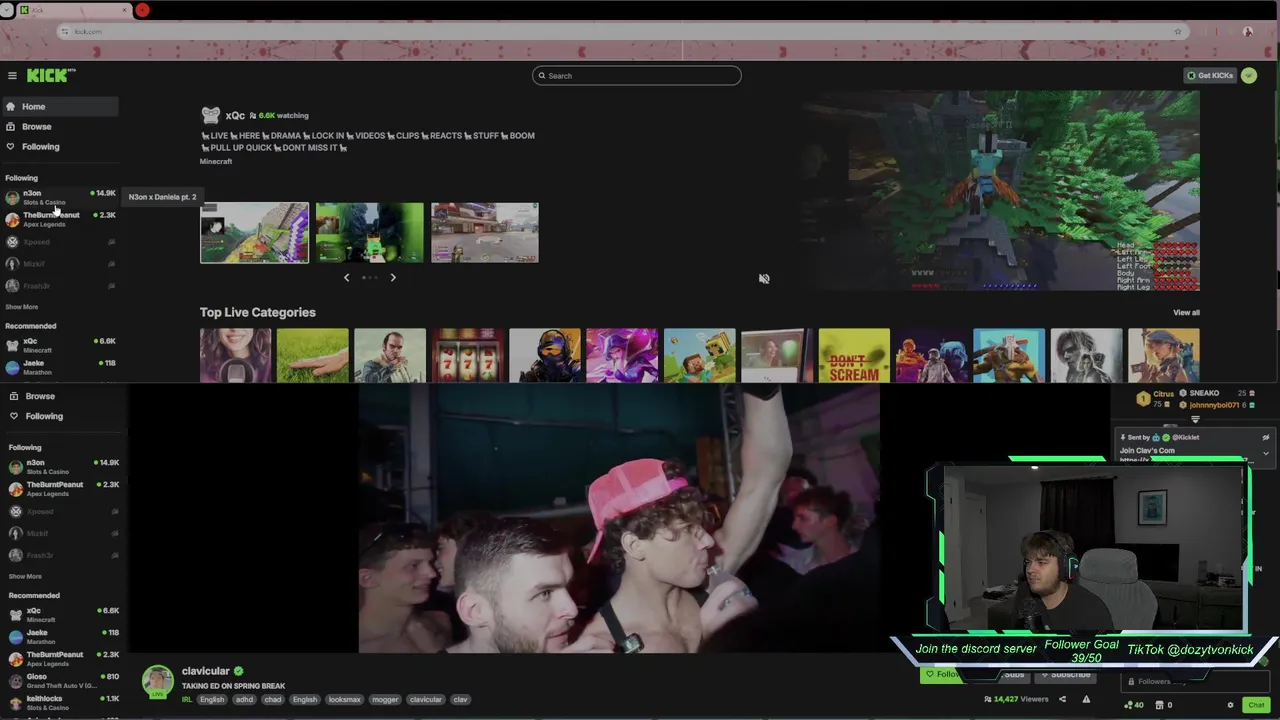Open the IRL category link under the stream title
1280x720 pixels.
coord(187,699)
